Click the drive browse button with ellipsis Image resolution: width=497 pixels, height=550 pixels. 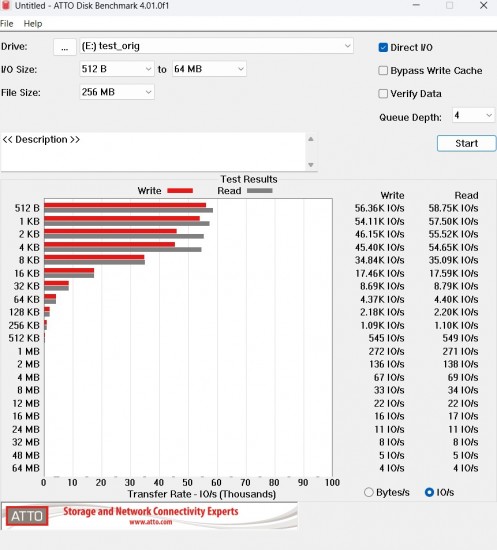click(x=65, y=47)
